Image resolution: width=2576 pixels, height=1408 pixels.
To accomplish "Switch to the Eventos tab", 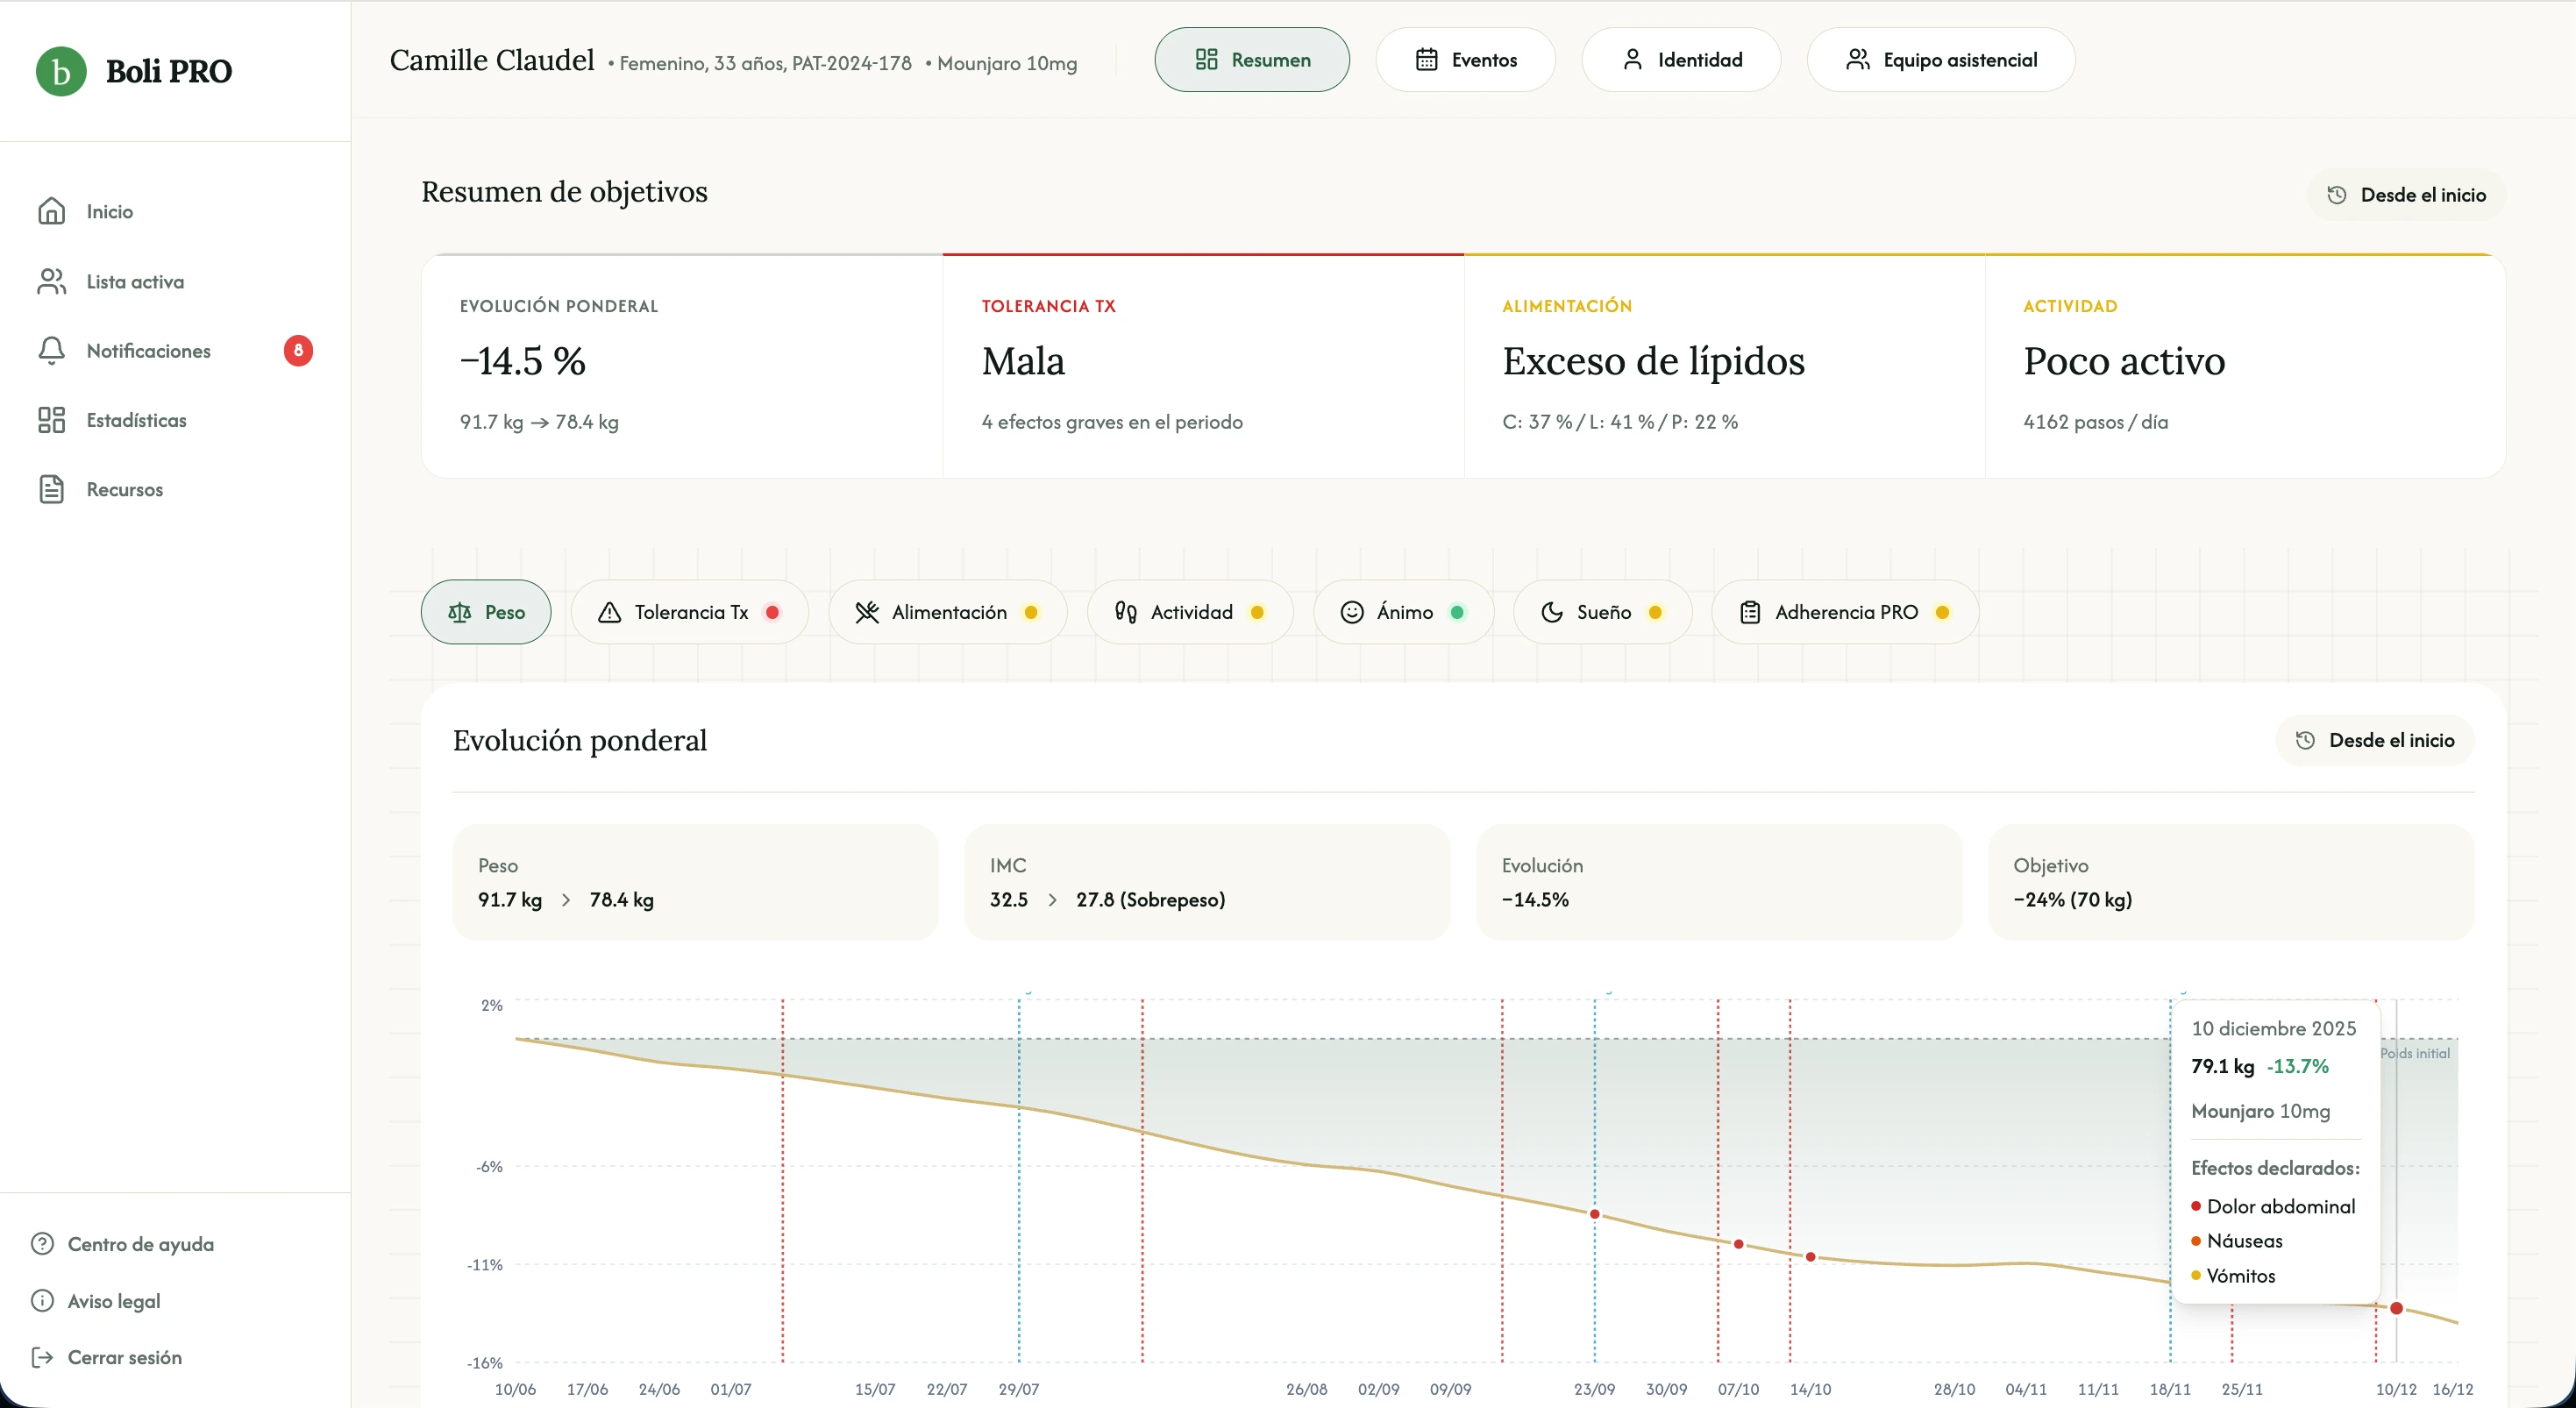I will tap(1465, 60).
